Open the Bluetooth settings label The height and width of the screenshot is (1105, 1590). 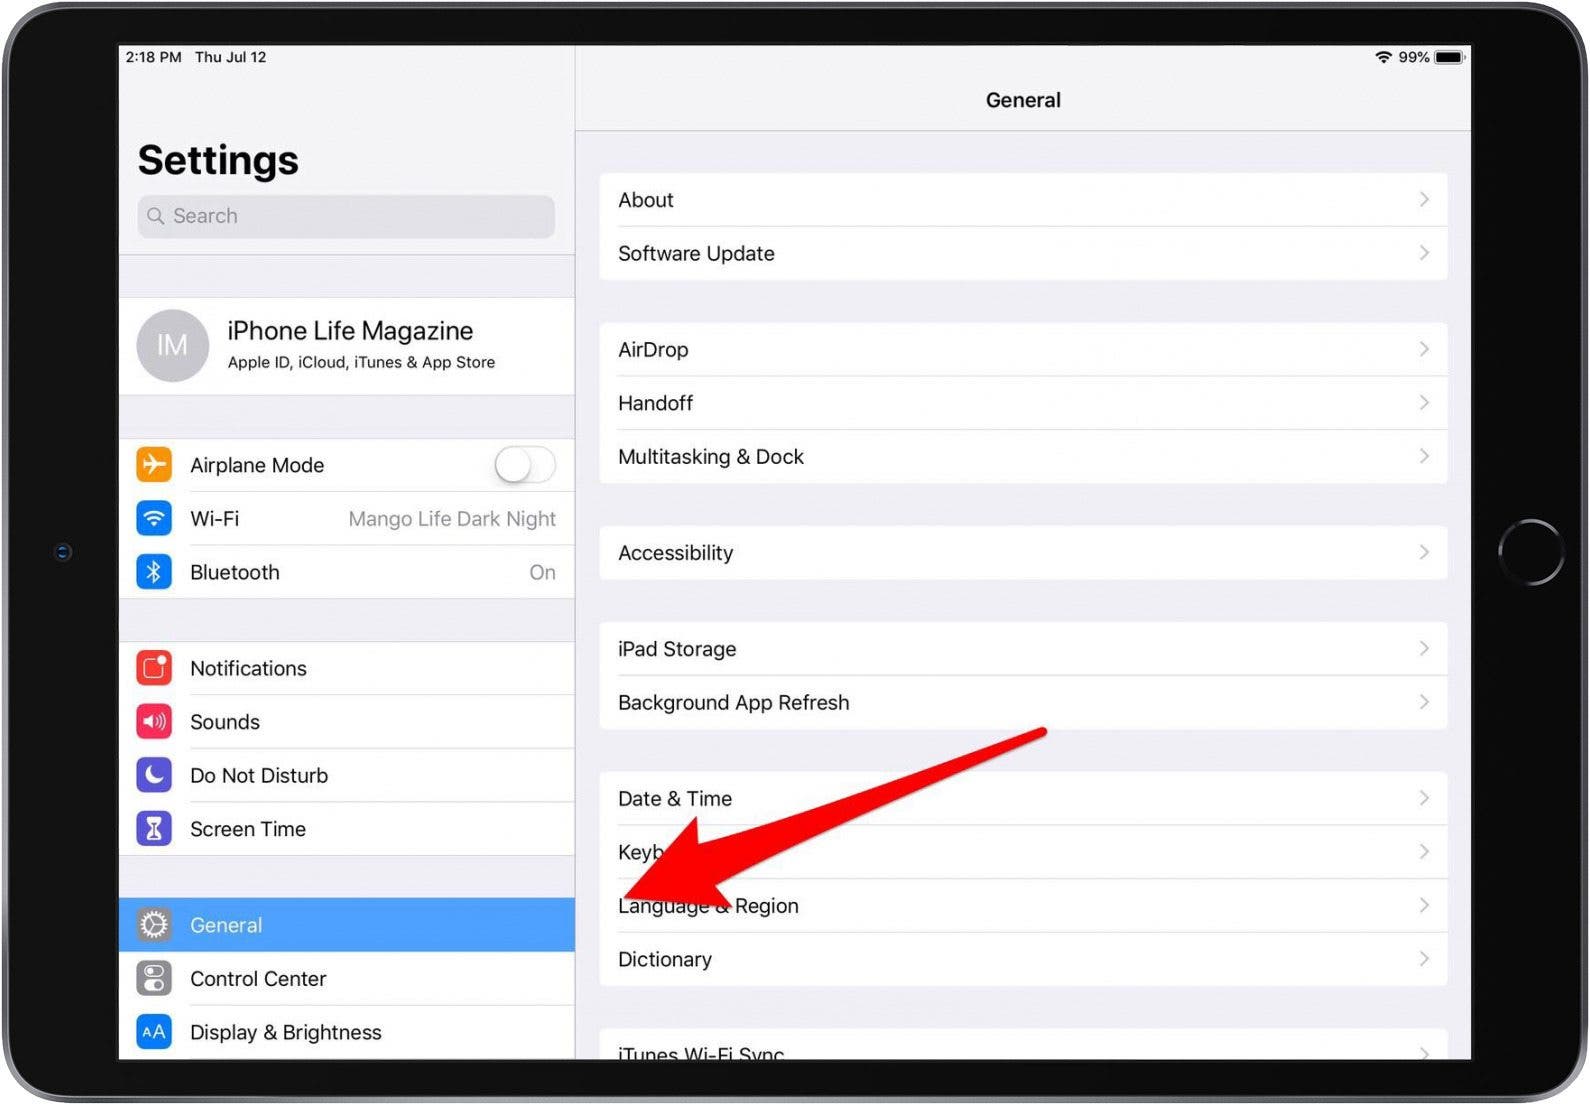coord(235,572)
